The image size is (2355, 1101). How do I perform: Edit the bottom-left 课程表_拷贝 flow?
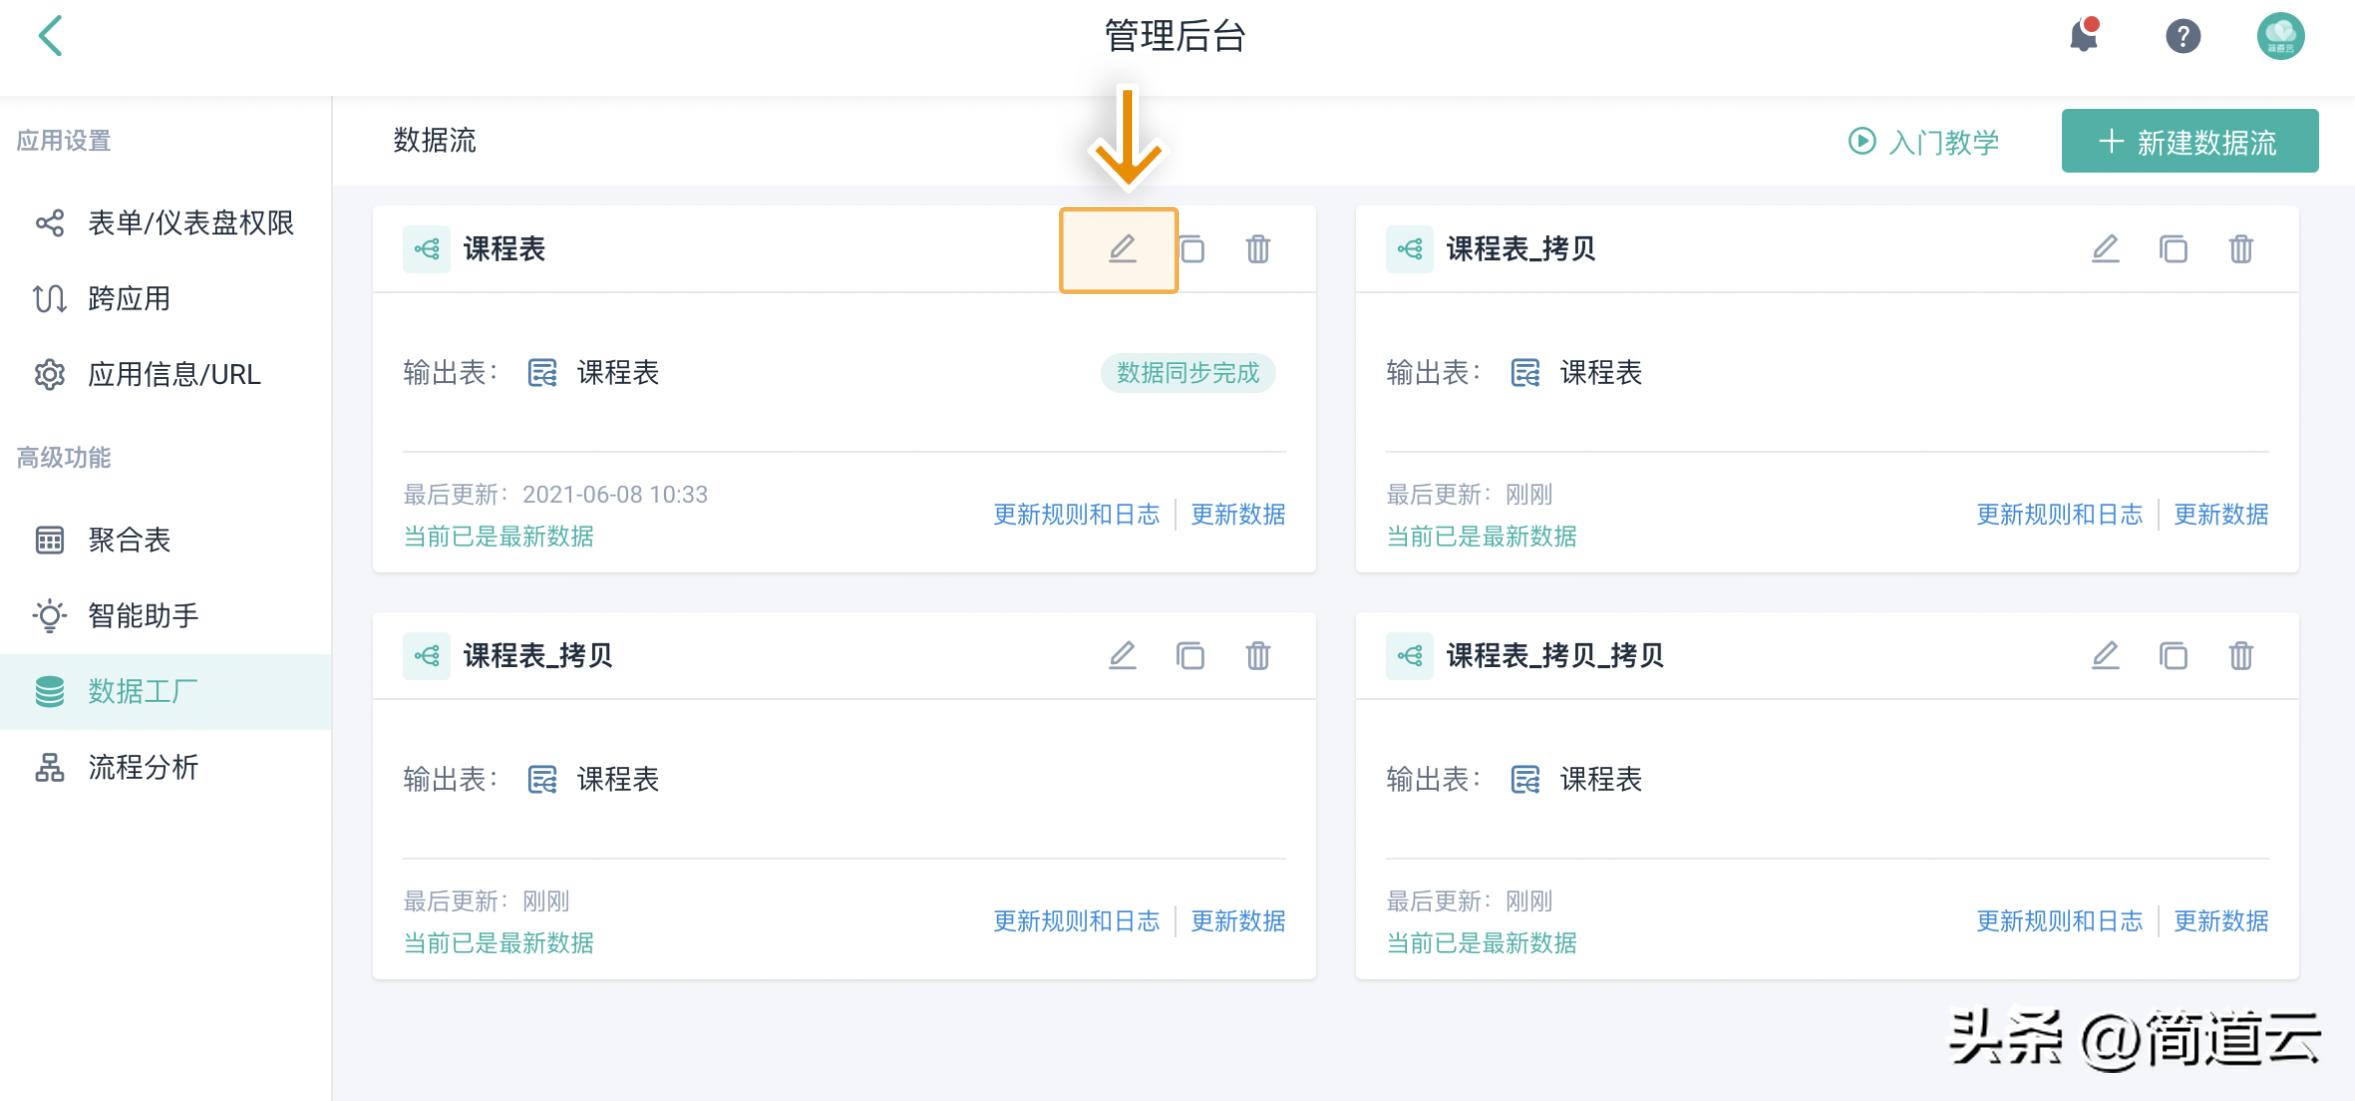coord(1122,656)
